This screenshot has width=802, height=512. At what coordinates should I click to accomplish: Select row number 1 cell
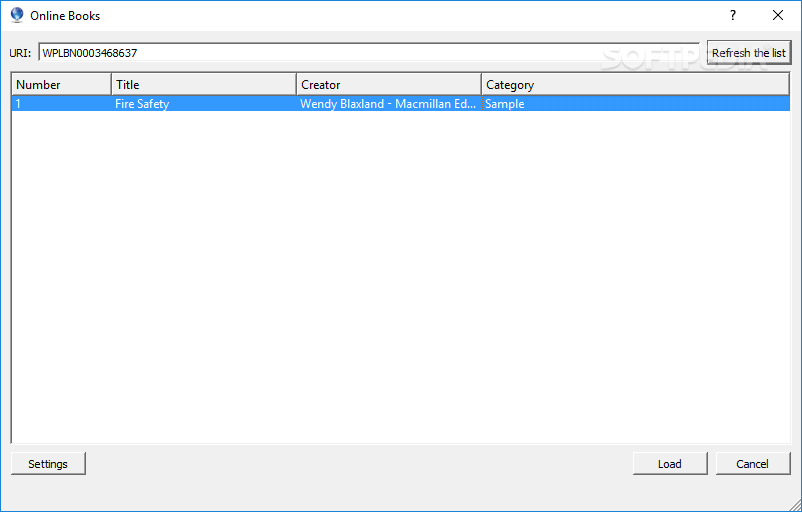61,103
